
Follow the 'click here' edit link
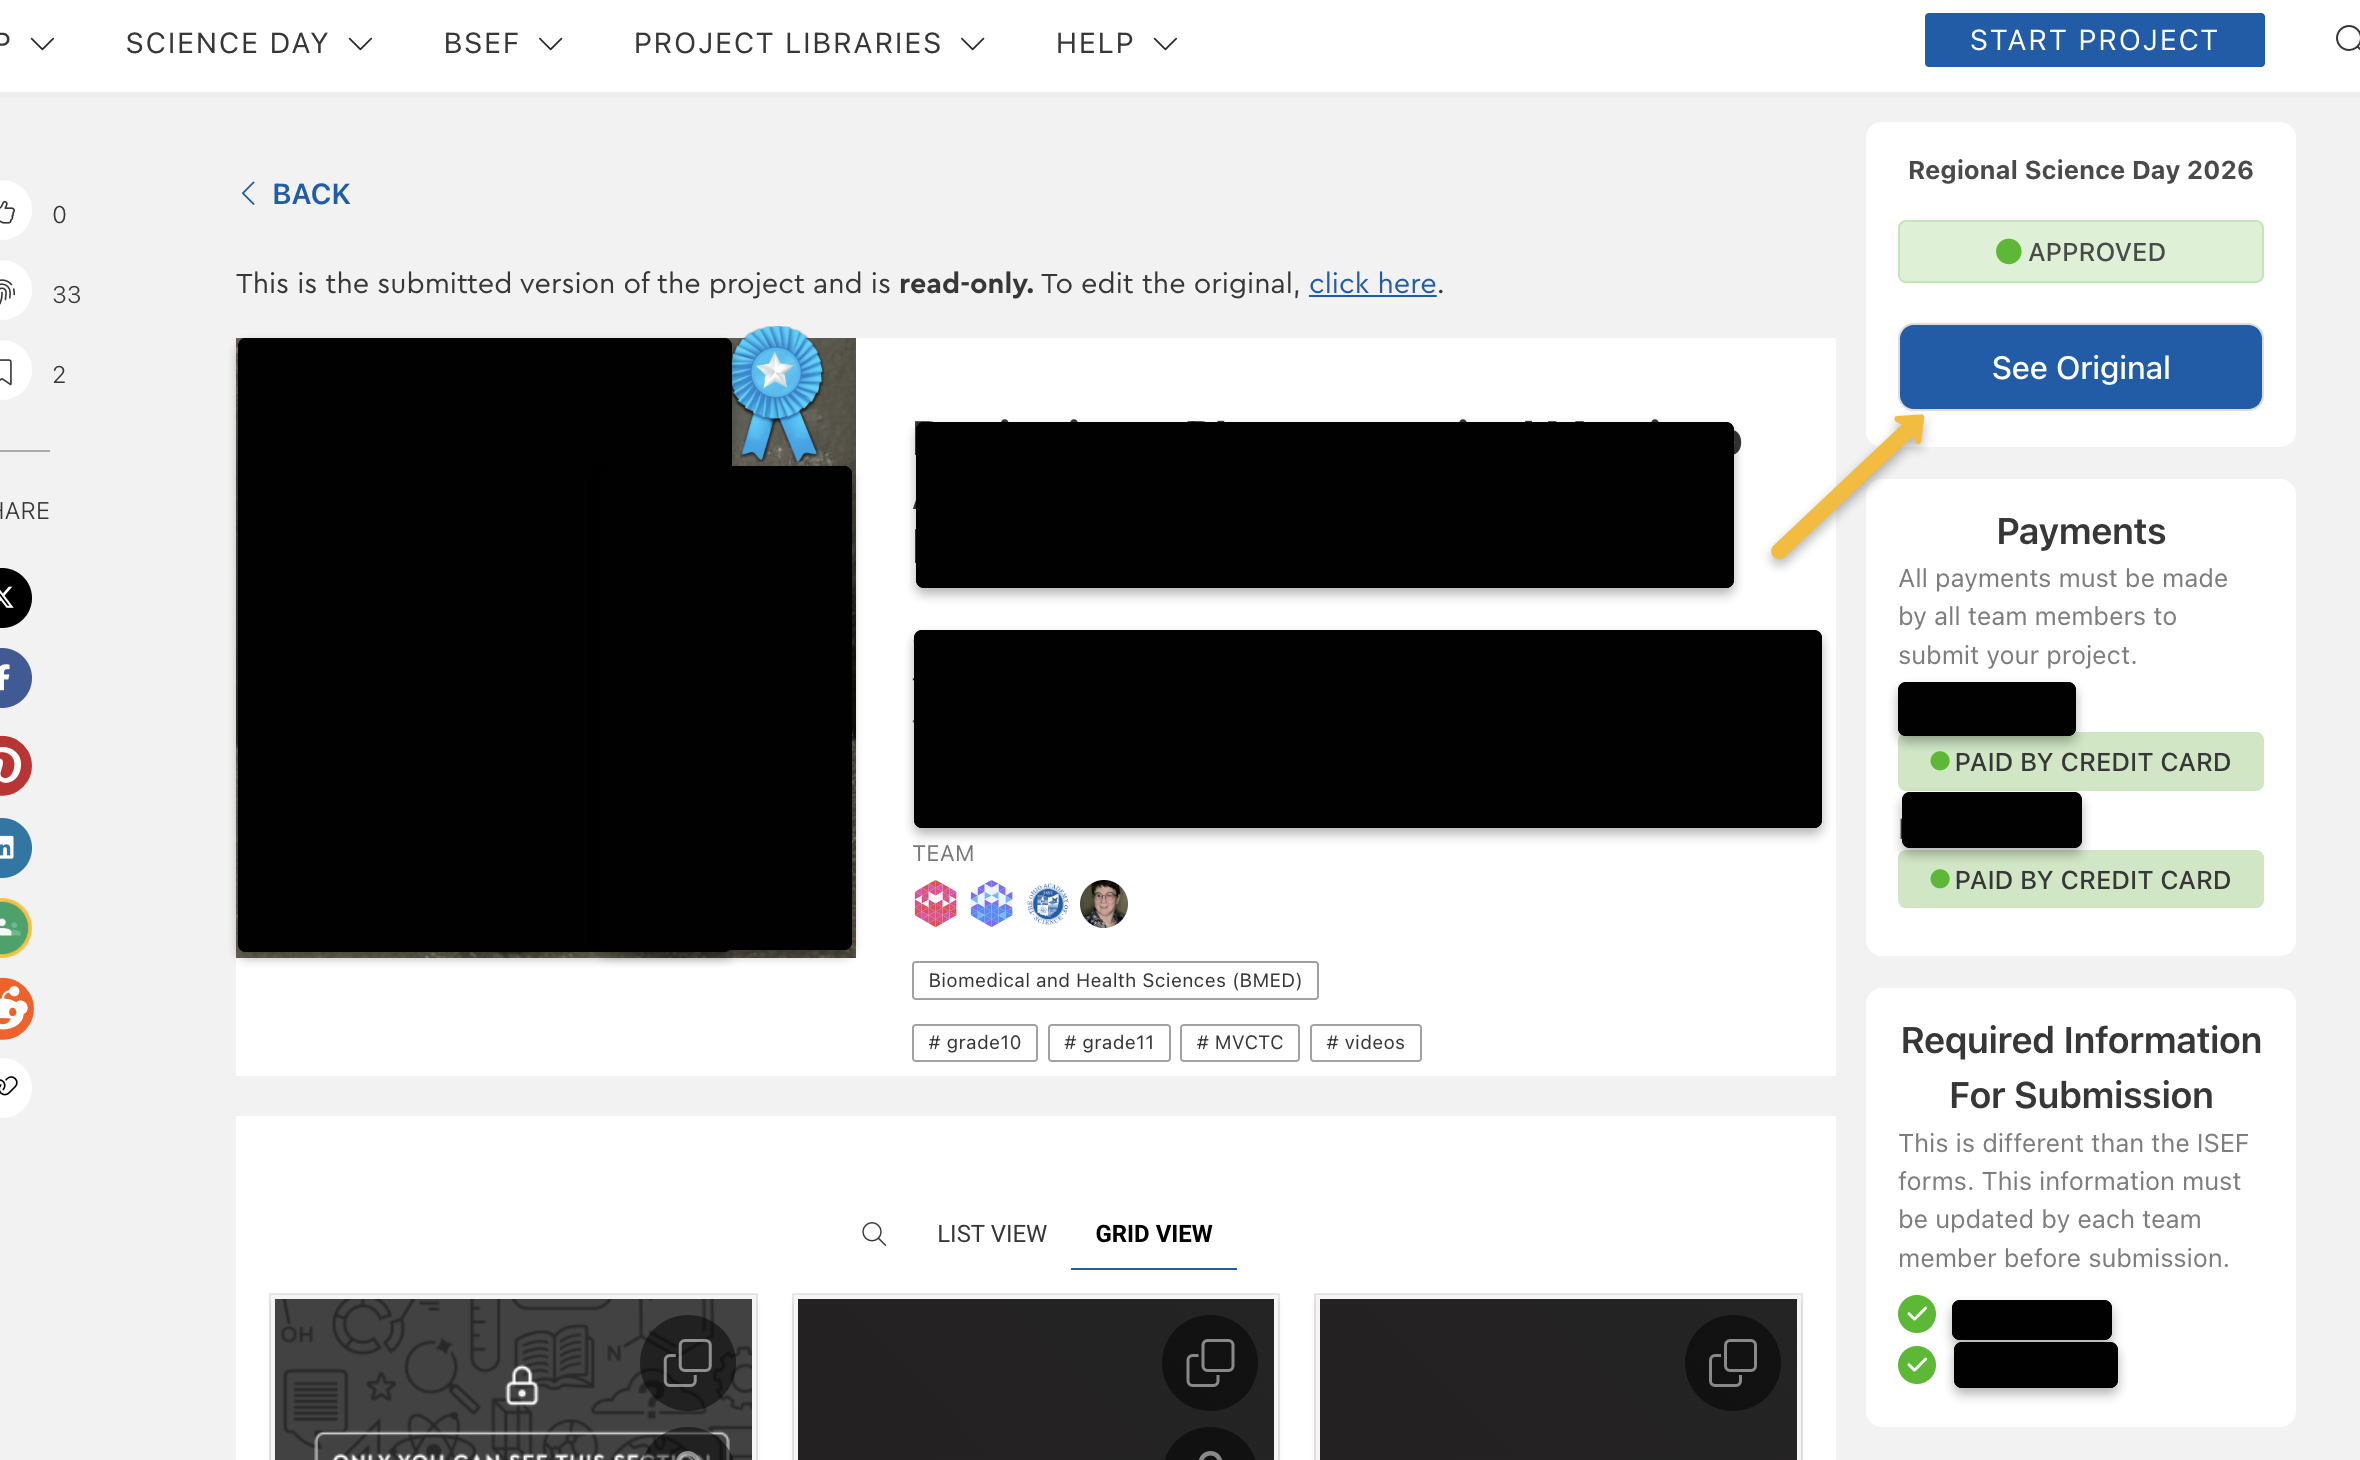point(1372,284)
